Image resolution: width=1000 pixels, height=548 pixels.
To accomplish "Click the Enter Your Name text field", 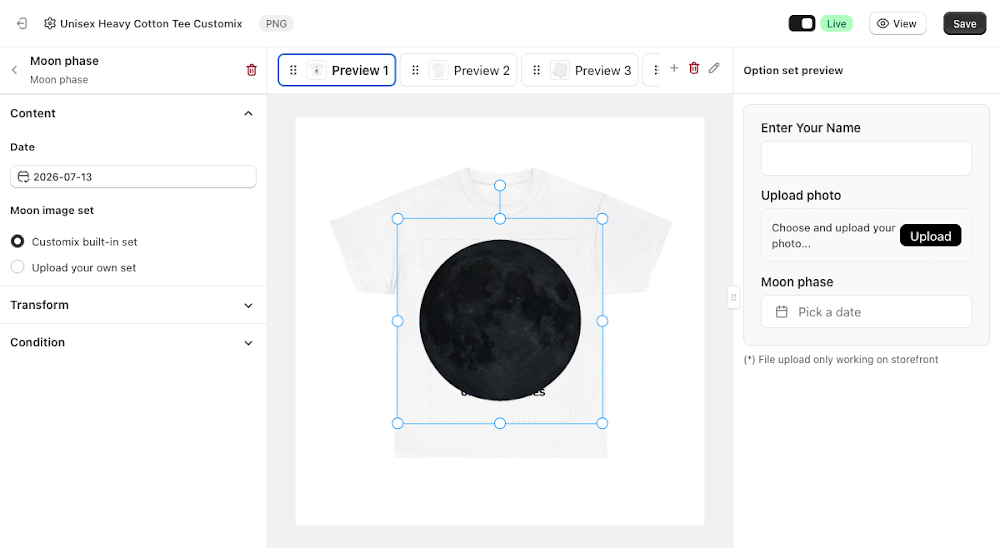I will [866, 158].
